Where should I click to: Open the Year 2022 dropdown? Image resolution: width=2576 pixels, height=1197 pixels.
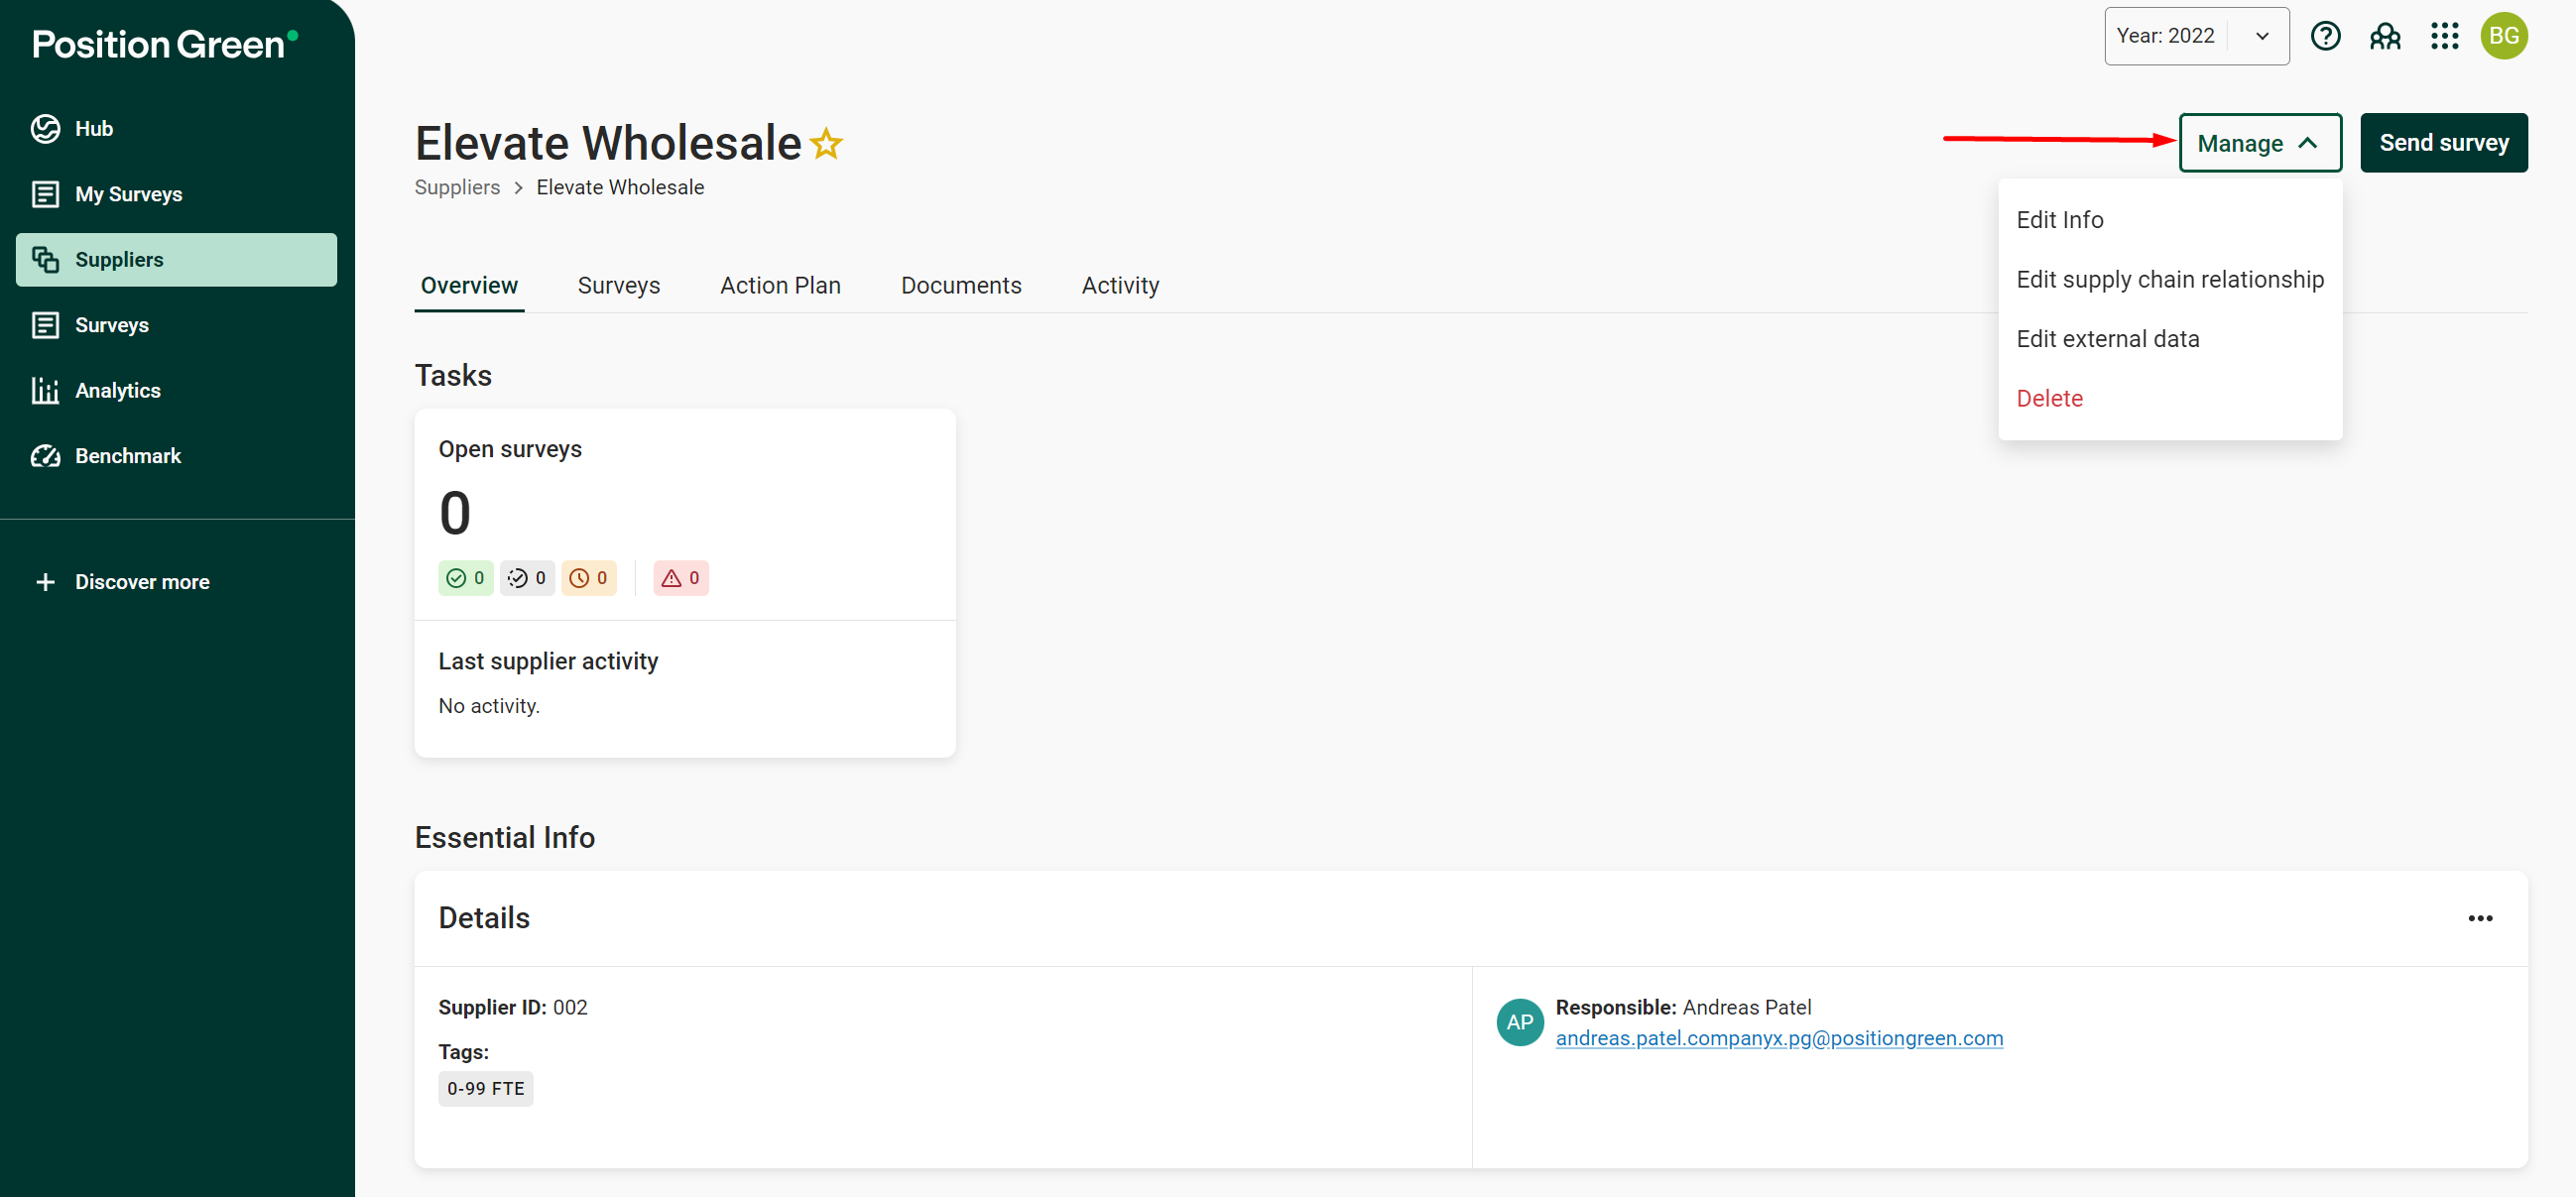(x=2196, y=36)
